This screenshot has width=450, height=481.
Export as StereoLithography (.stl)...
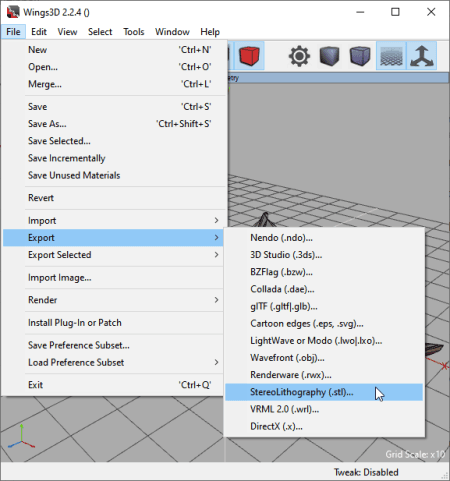324,392
